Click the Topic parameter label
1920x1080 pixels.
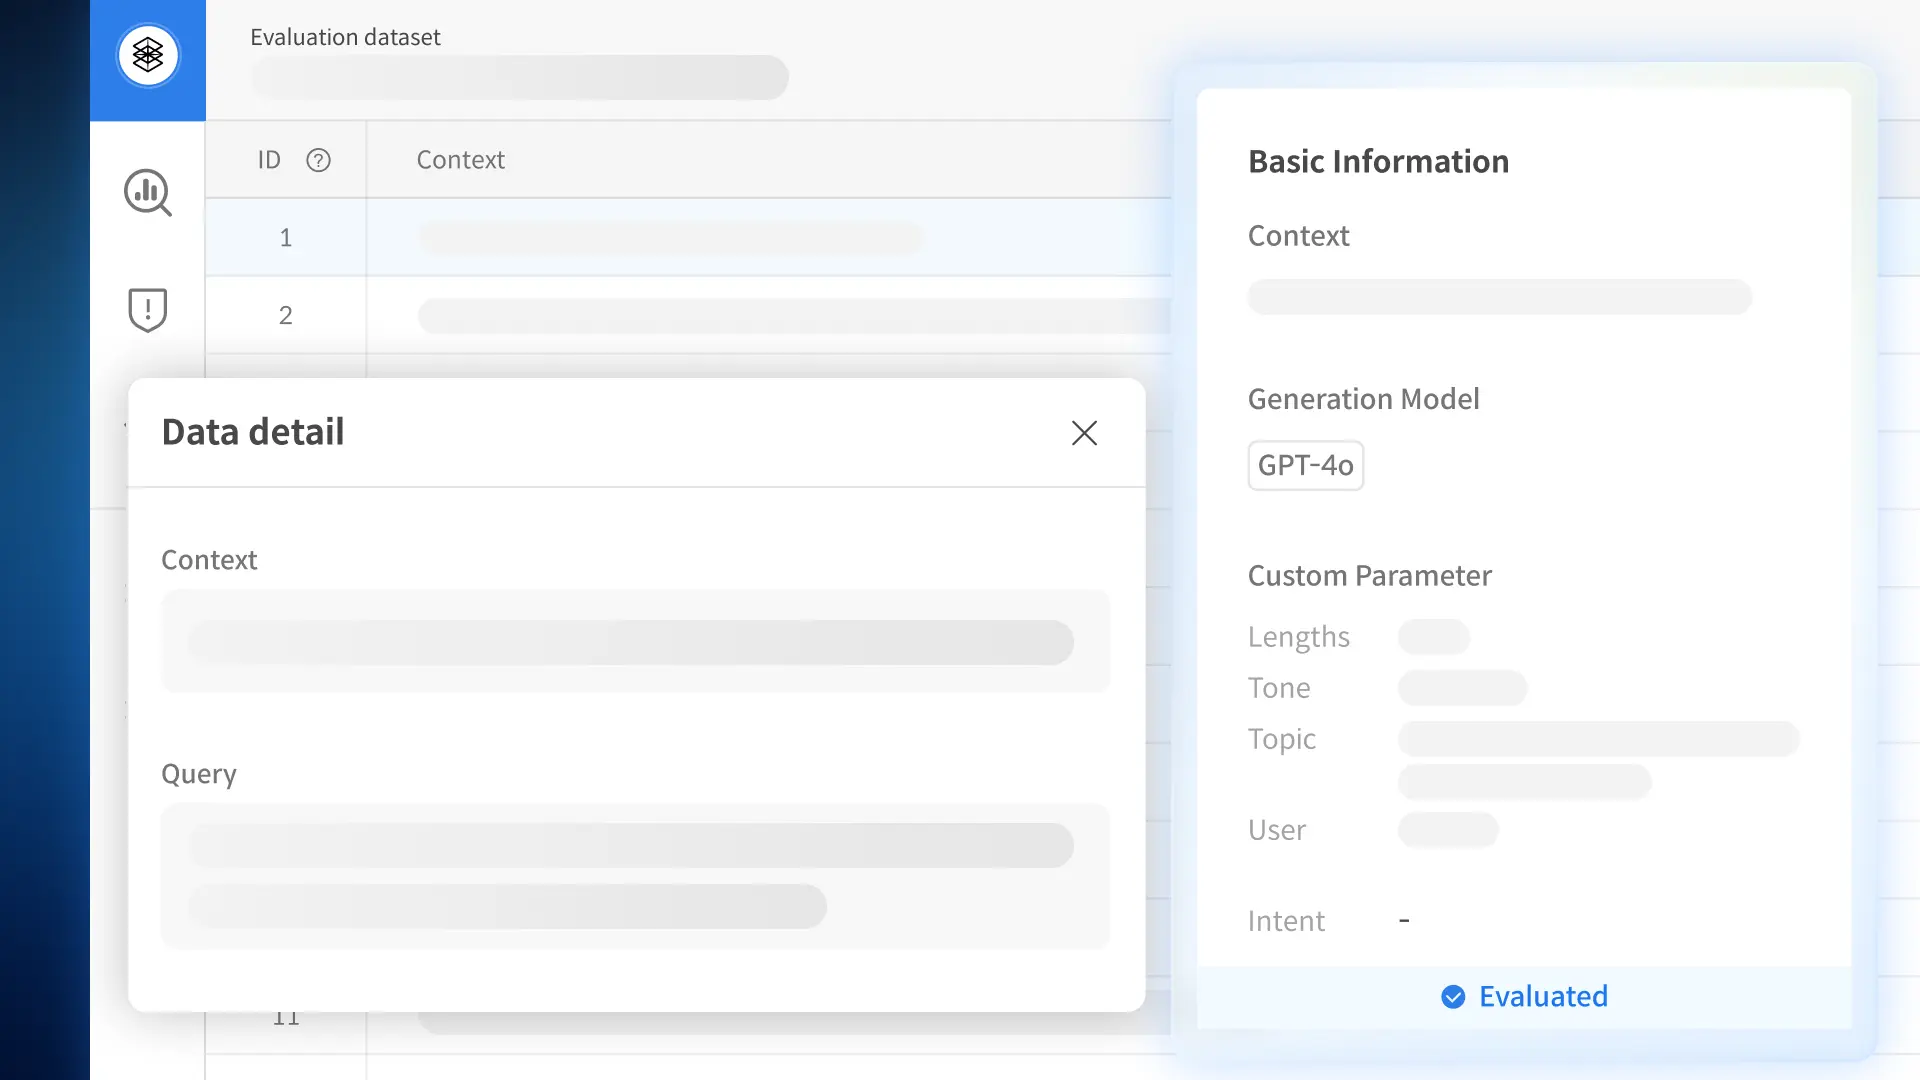[x=1281, y=739]
